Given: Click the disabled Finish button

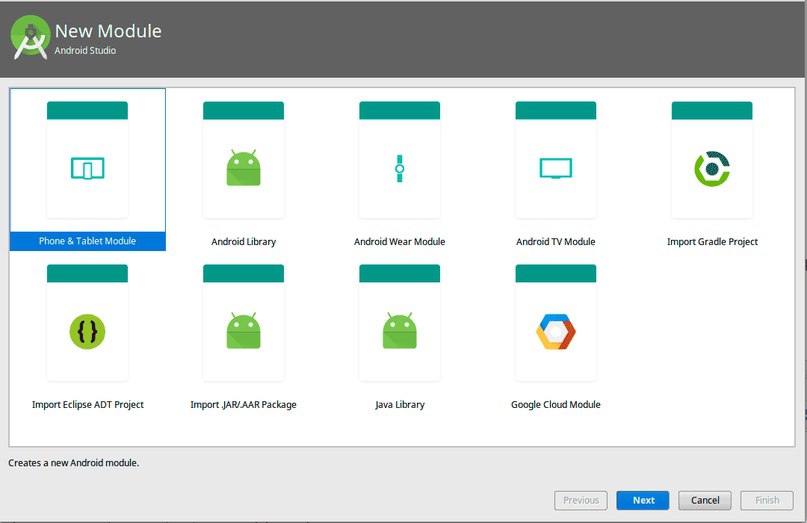Looking at the screenshot, I should [x=767, y=500].
